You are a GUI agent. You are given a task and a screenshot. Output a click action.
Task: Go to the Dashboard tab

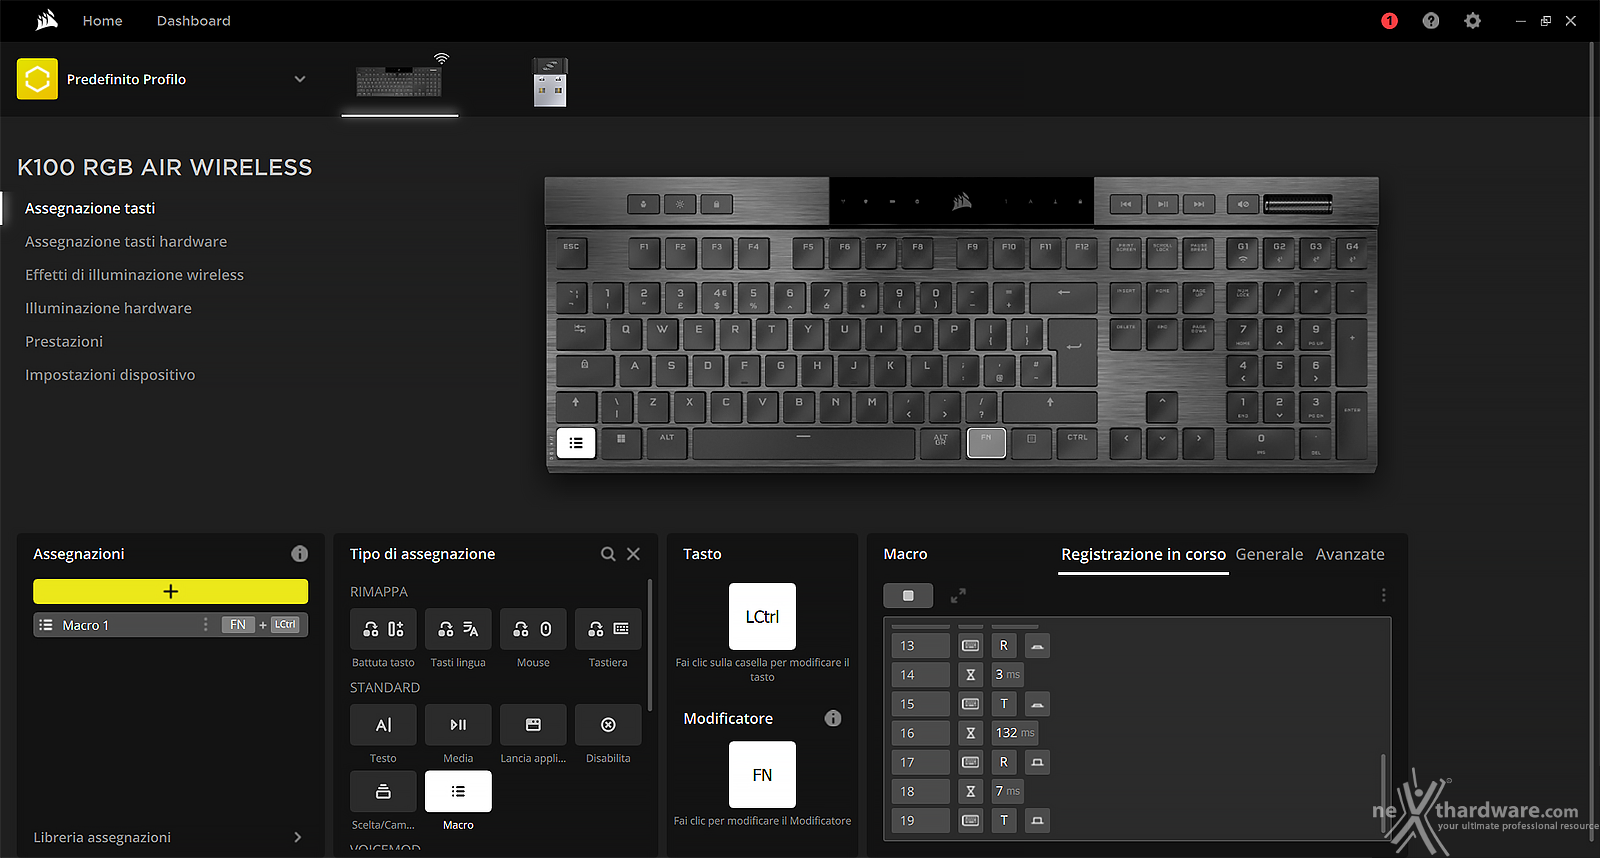[193, 21]
